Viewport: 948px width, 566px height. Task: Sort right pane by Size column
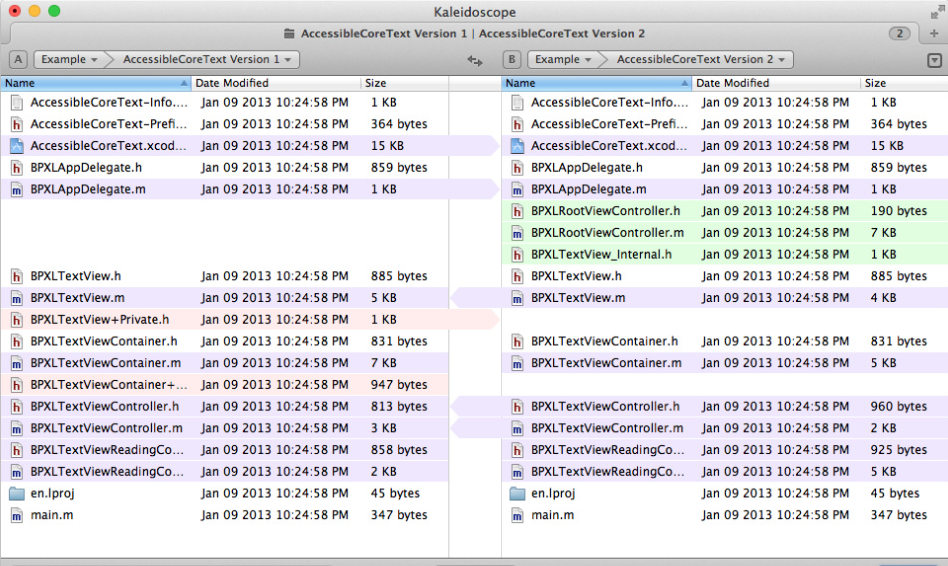[x=900, y=83]
